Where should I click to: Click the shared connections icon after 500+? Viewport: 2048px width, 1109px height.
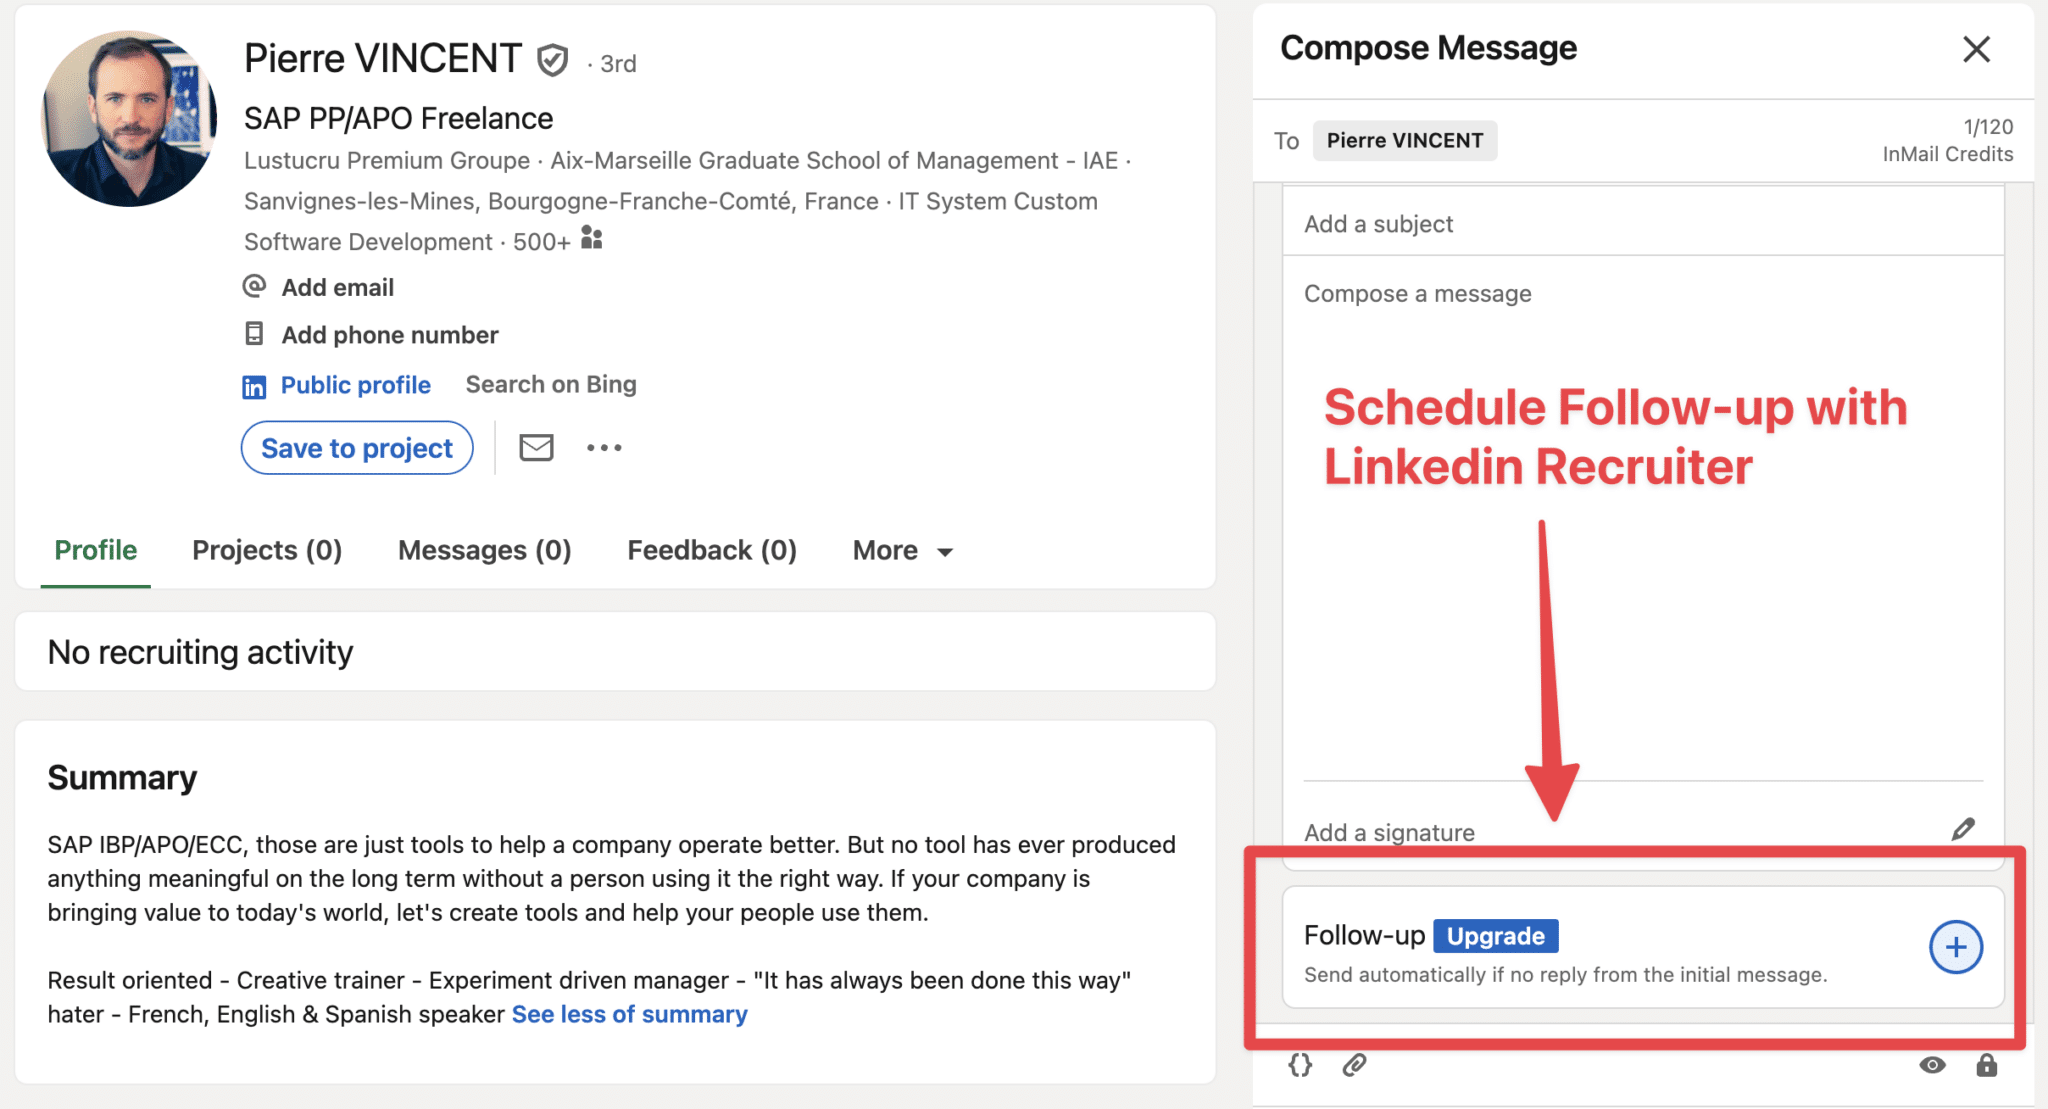click(x=590, y=239)
